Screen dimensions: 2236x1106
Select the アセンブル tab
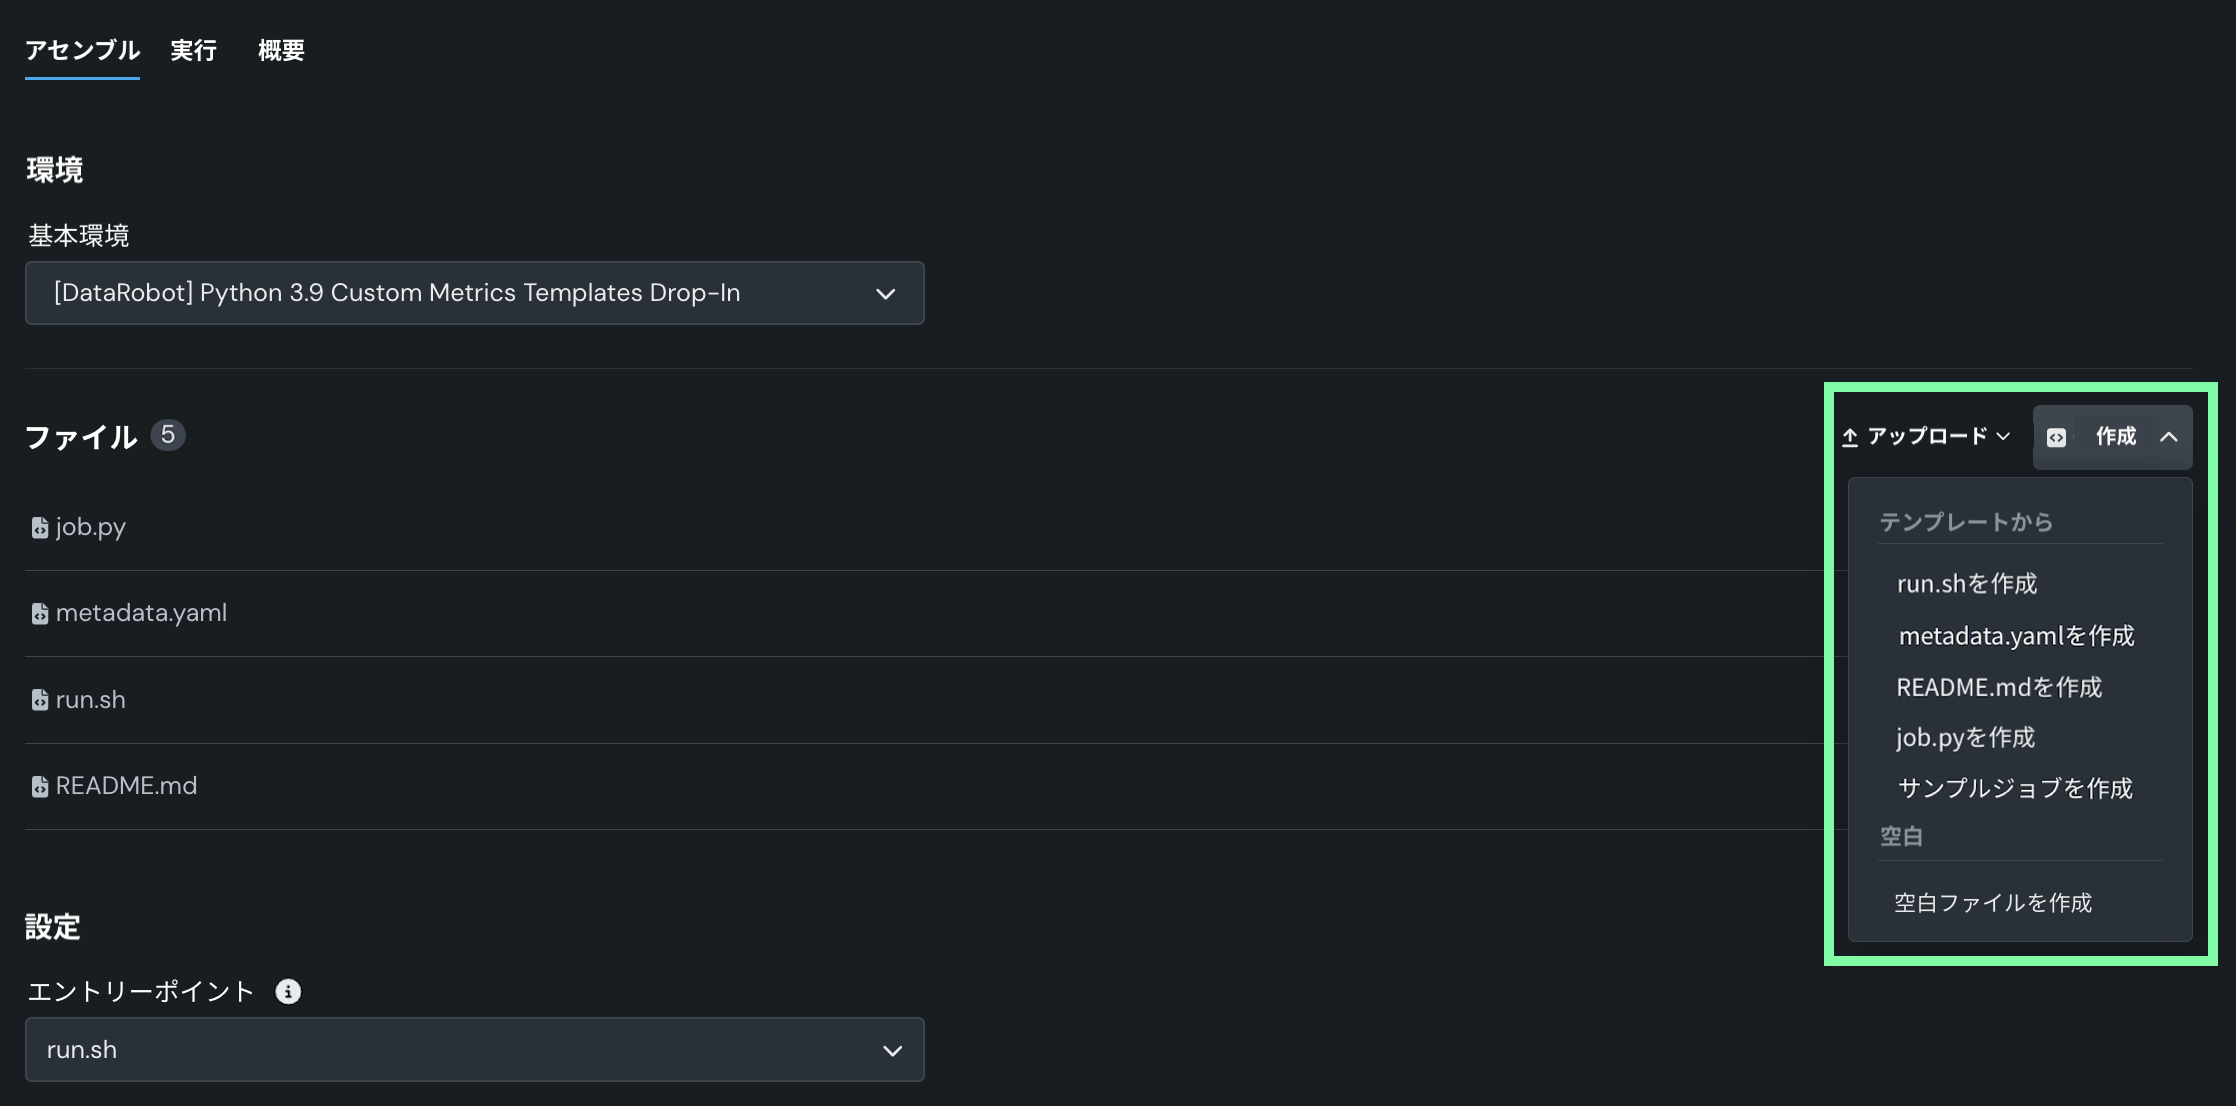82,50
